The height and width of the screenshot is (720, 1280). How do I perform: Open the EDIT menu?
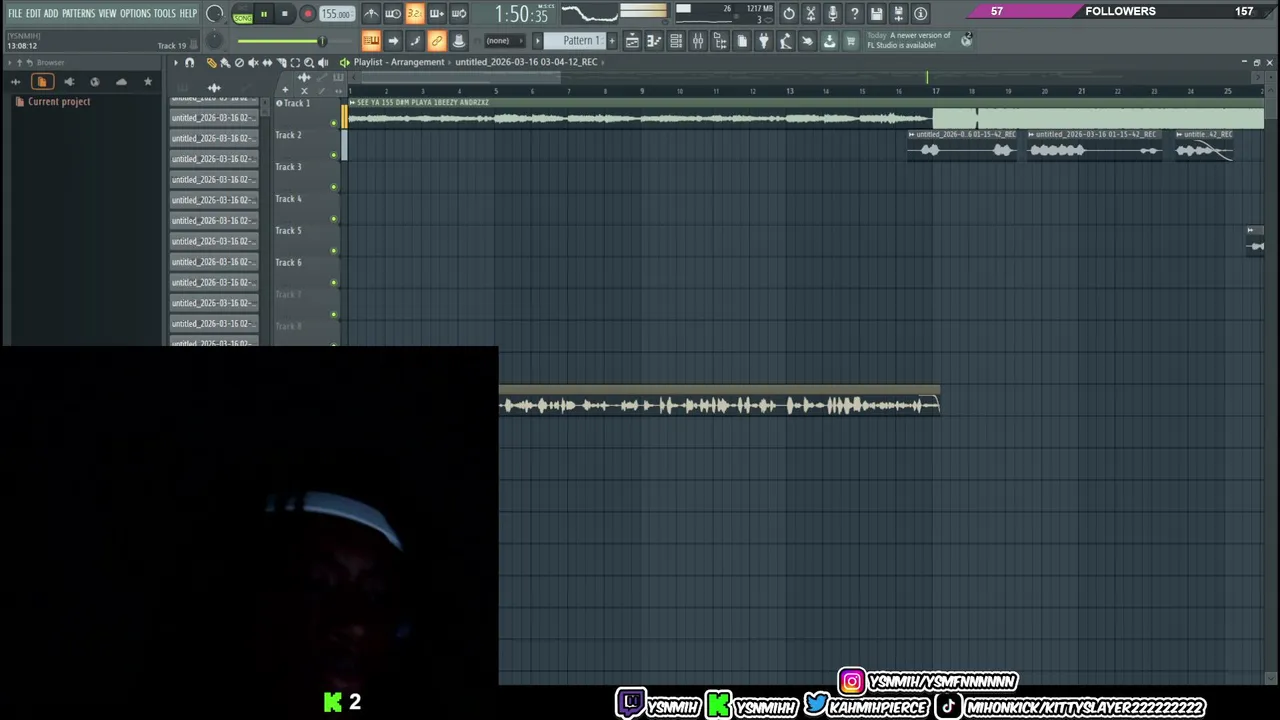(x=33, y=13)
